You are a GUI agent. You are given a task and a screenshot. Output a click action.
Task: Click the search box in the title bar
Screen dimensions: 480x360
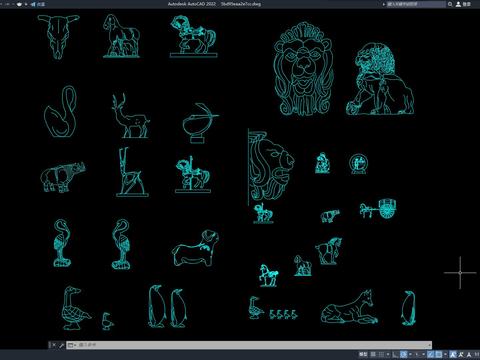click(x=415, y=4)
